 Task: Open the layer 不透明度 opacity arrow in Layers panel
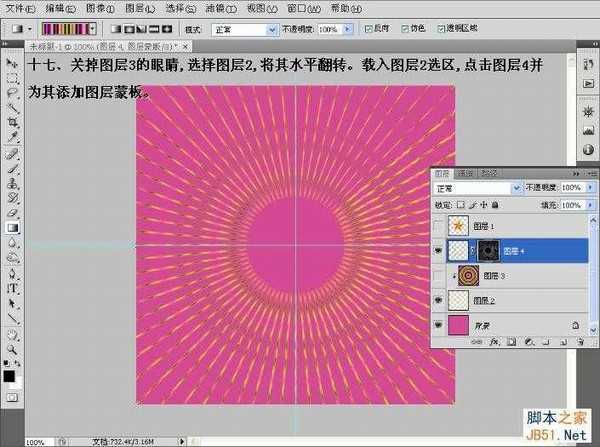point(588,187)
